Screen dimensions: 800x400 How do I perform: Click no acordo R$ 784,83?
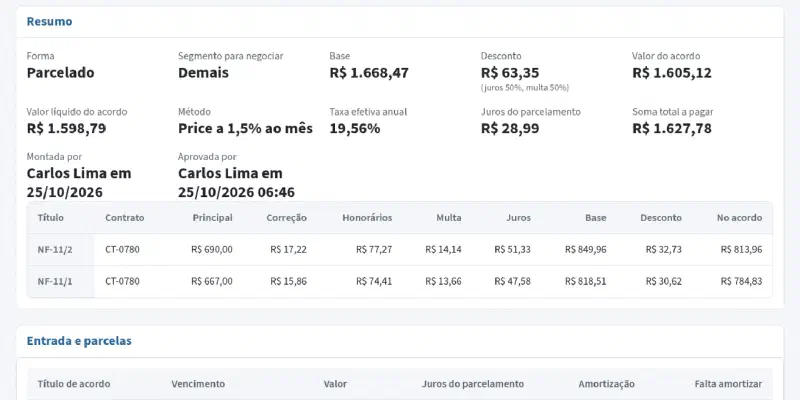pos(741,282)
